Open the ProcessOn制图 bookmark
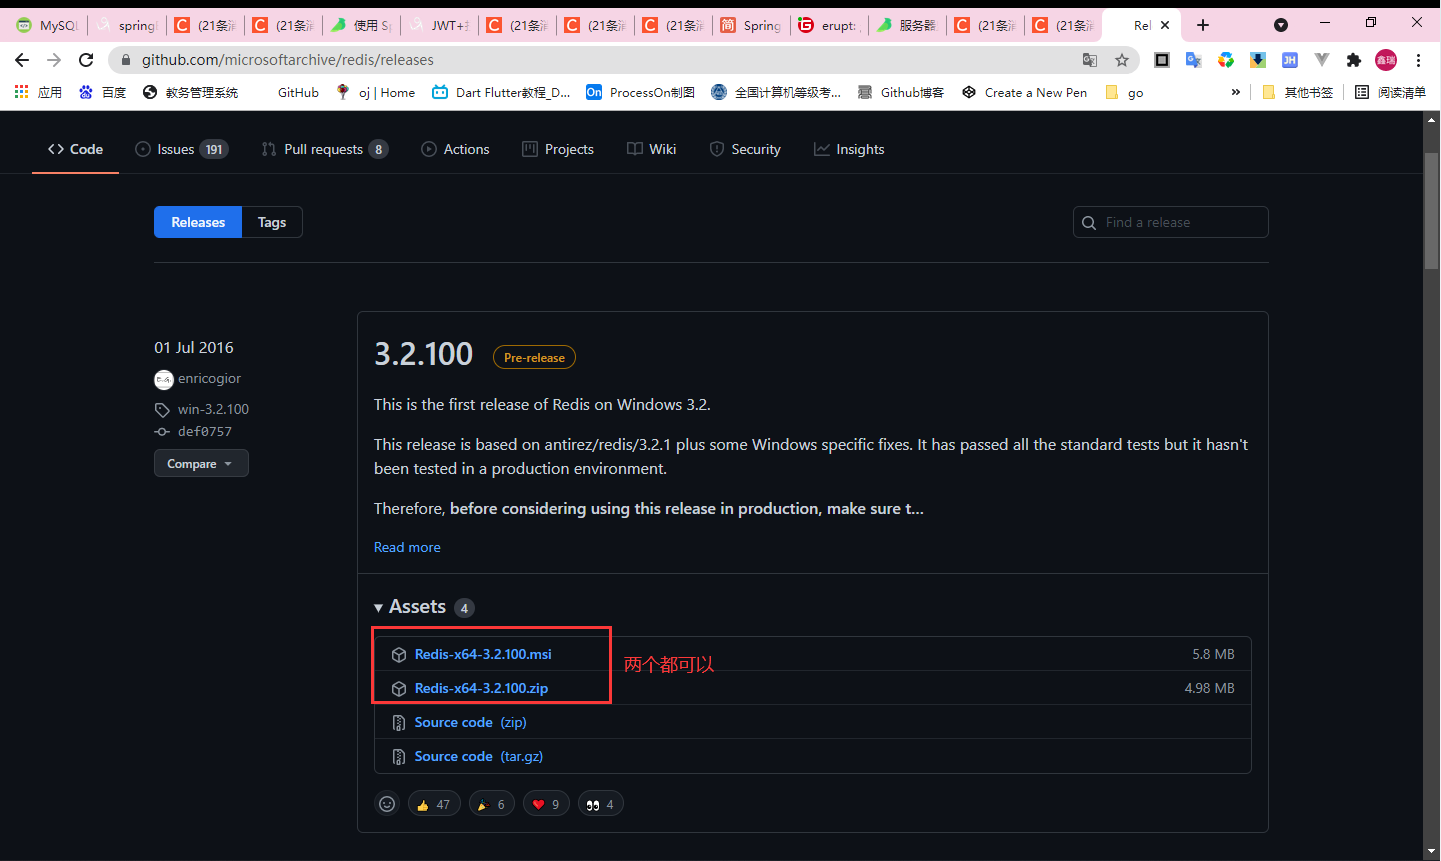 [640, 92]
